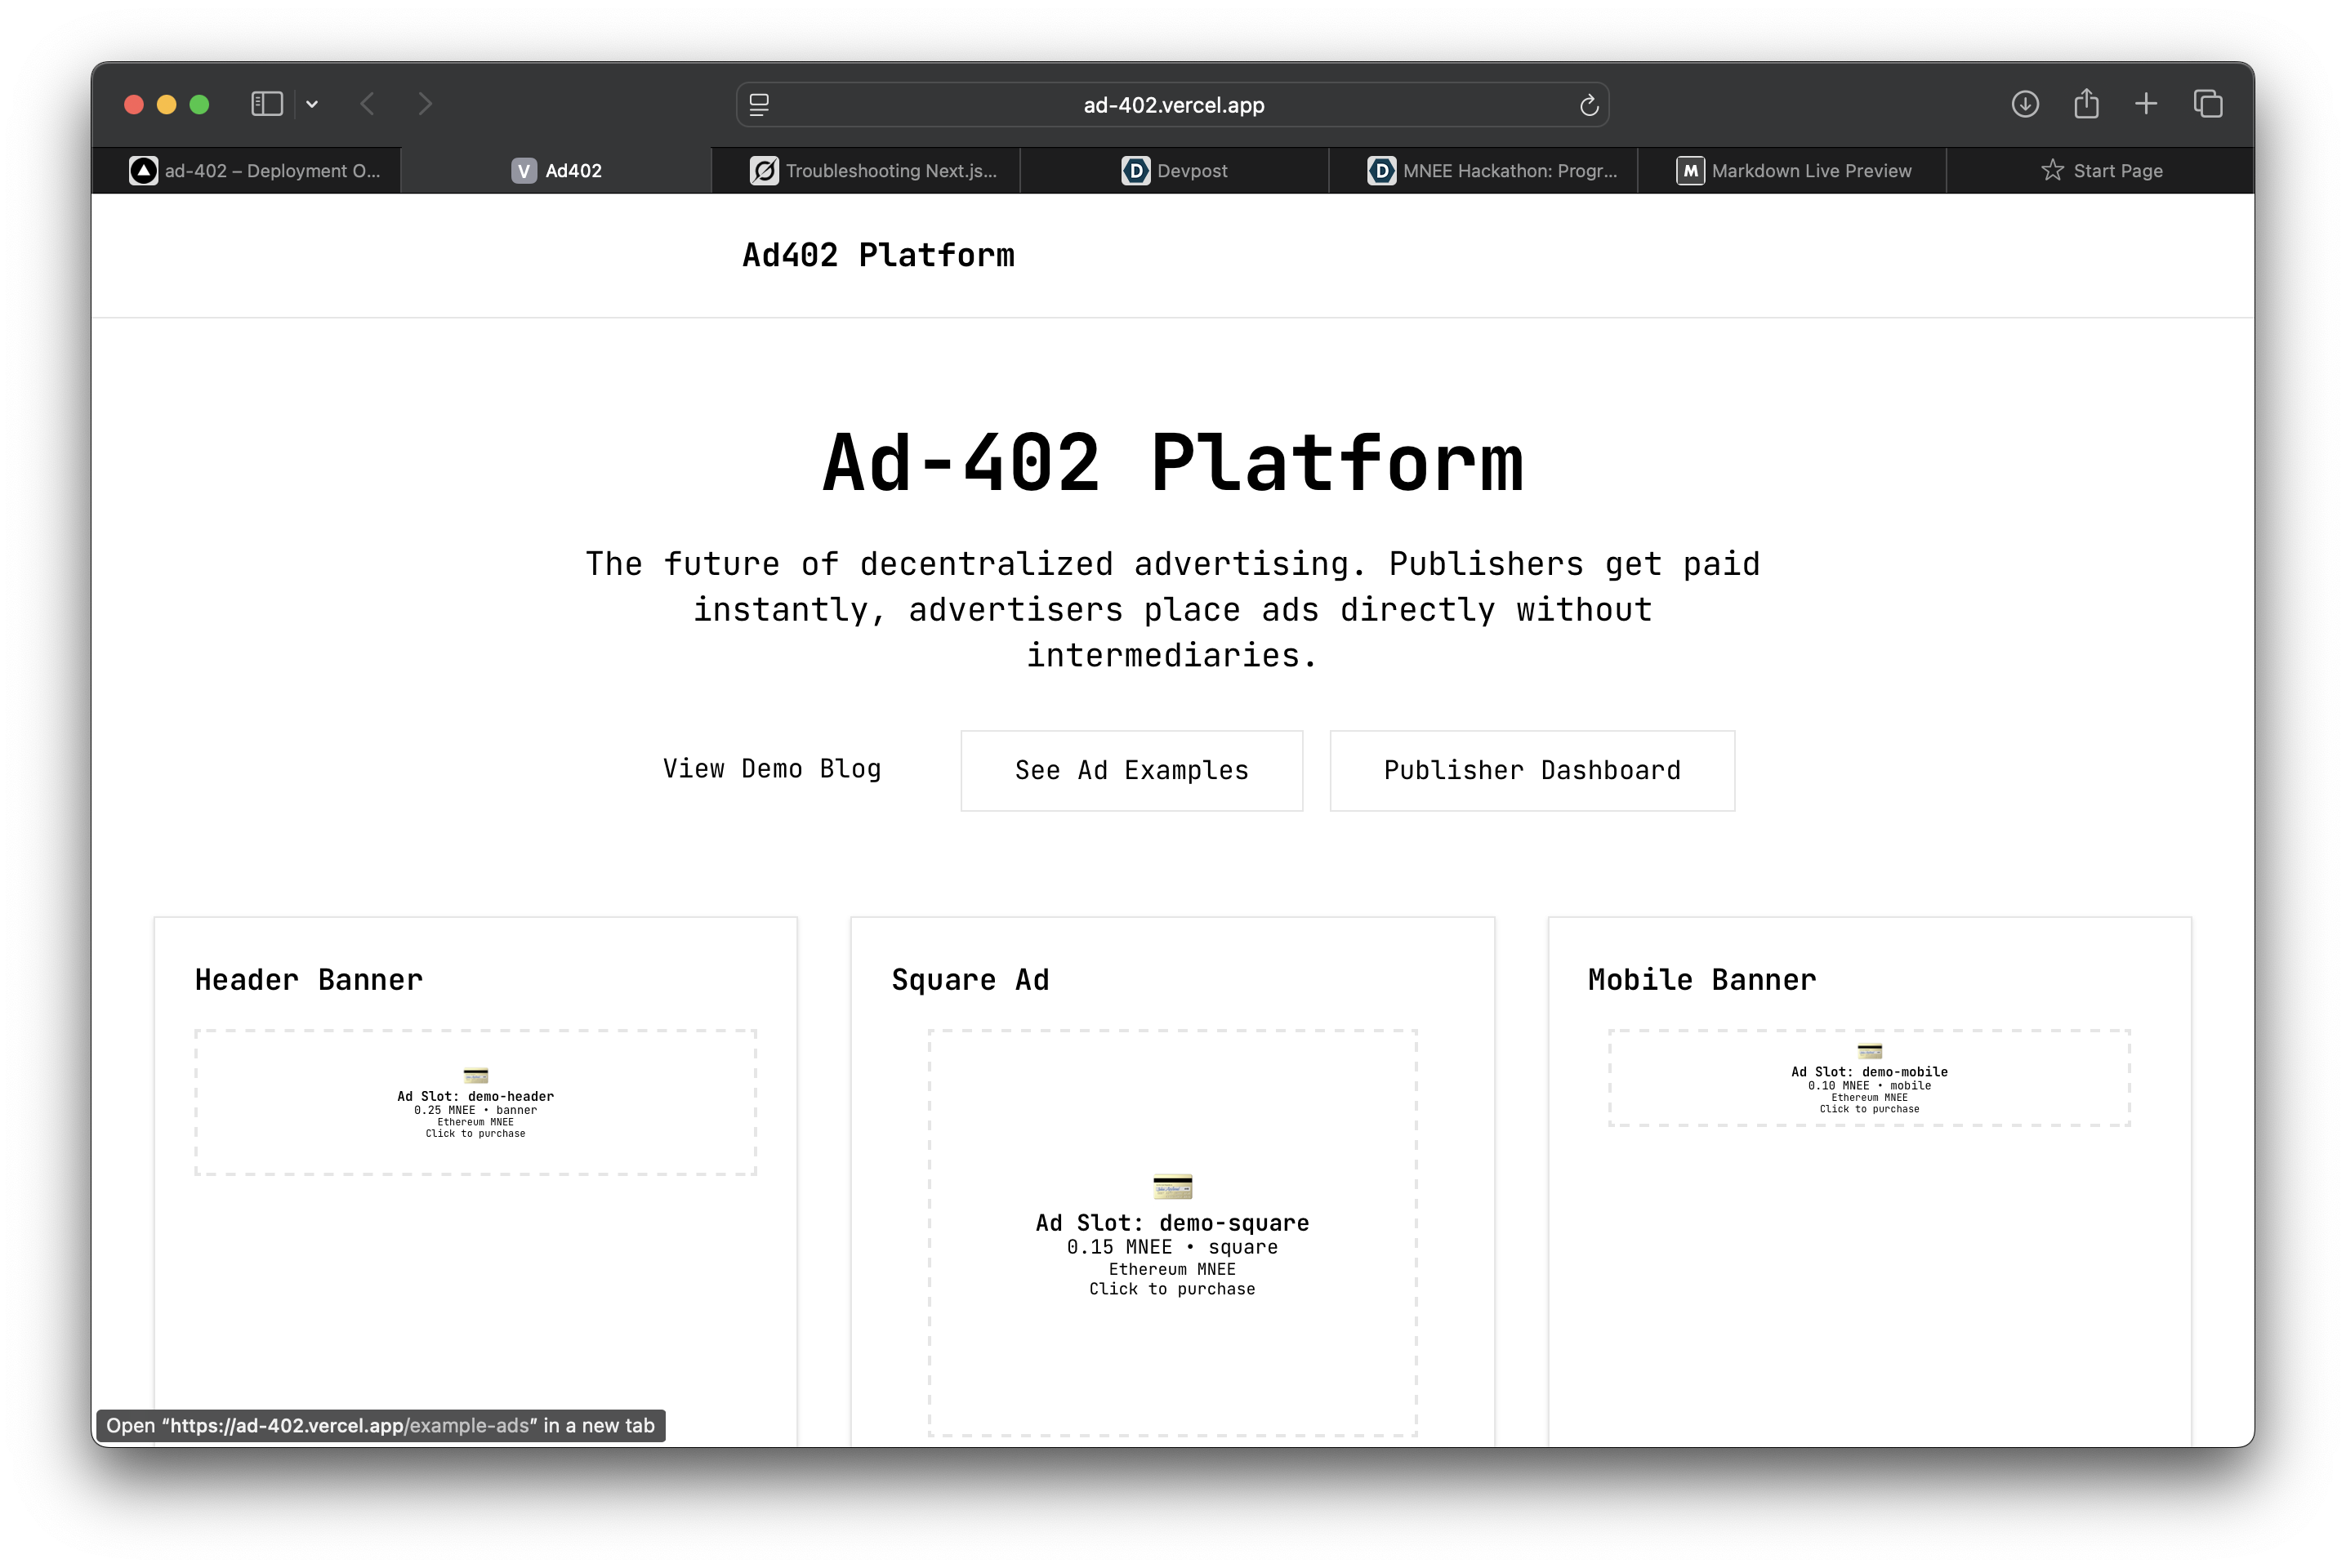
Task: Click the Share icon in the toolbar
Action: click(x=2086, y=104)
